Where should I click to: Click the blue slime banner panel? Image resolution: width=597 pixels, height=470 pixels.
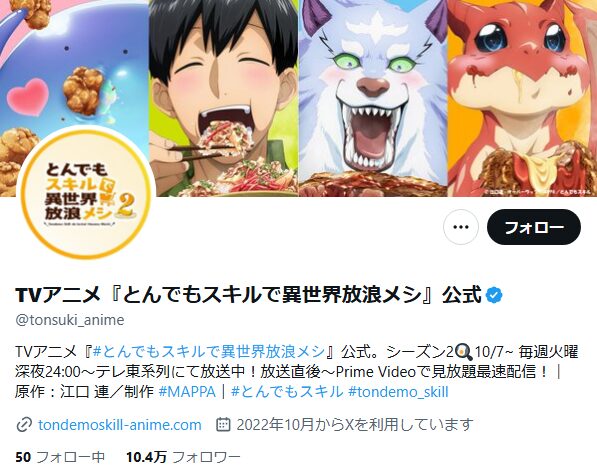[x=74, y=65]
